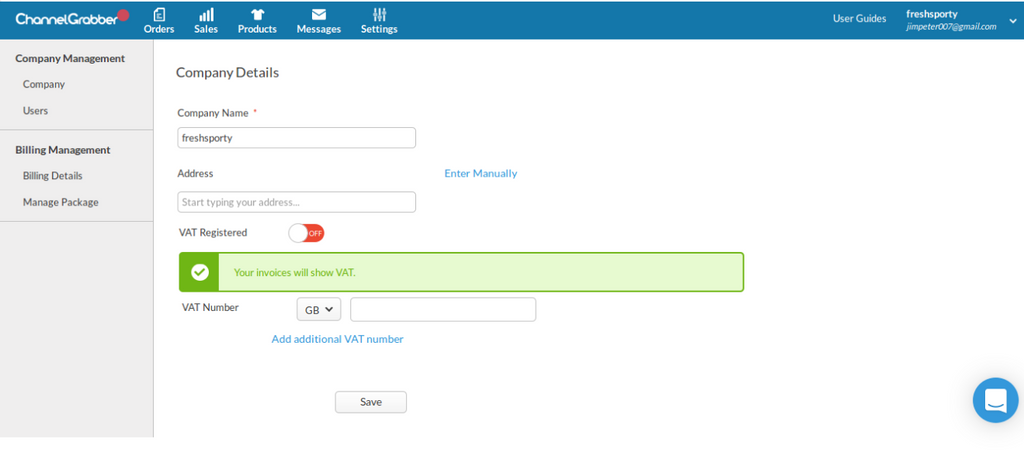1024x456 pixels.
Task: Open Billing Details in sidebar
Action: (53, 176)
